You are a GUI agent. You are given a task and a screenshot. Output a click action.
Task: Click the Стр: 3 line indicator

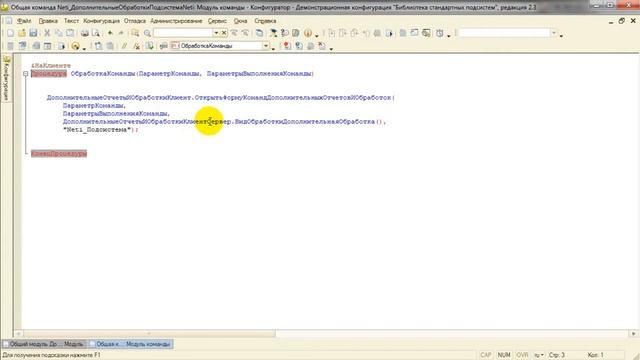pyautogui.click(x=557, y=355)
